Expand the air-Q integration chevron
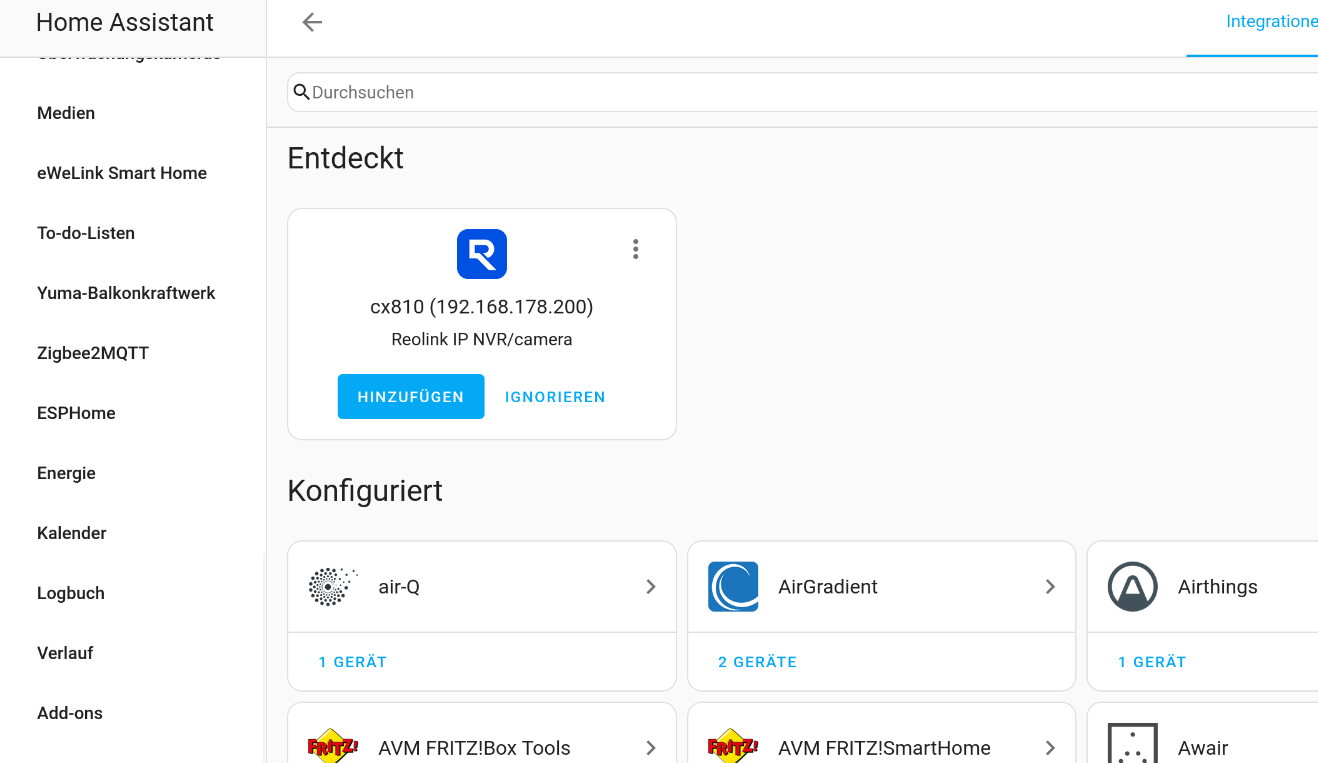Viewport: 1318px width, 763px height. tap(651, 587)
